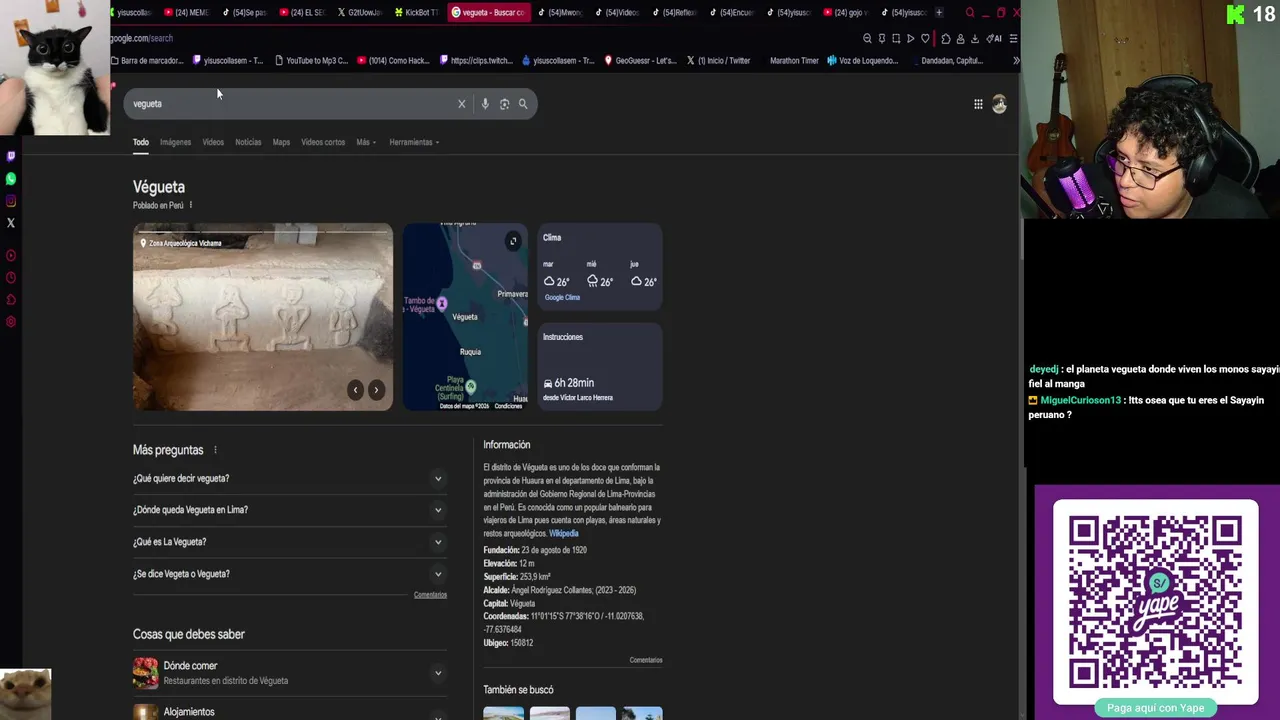Open extensions cube icon in the sidebar
The image size is (1280, 720).
11,300
